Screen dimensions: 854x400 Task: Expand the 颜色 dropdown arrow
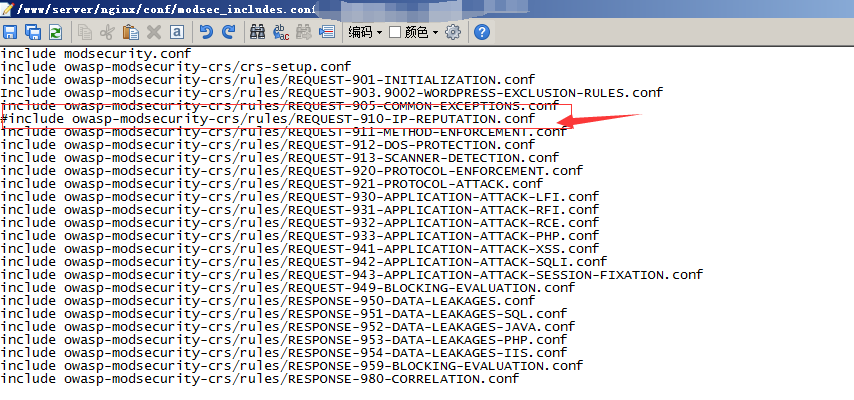pyautogui.click(x=436, y=32)
